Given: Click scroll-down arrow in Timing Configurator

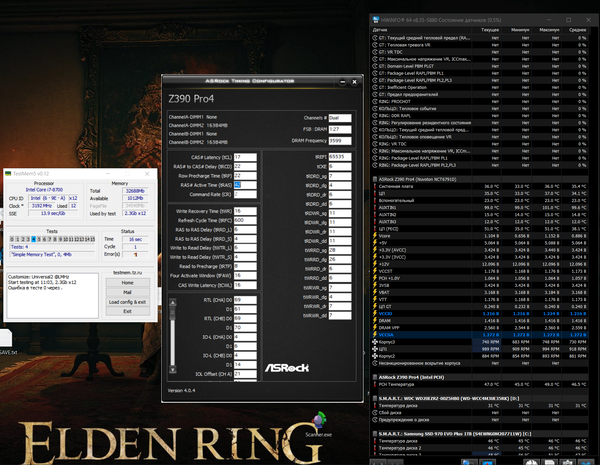Looking at the screenshot, I should tap(173, 370).
